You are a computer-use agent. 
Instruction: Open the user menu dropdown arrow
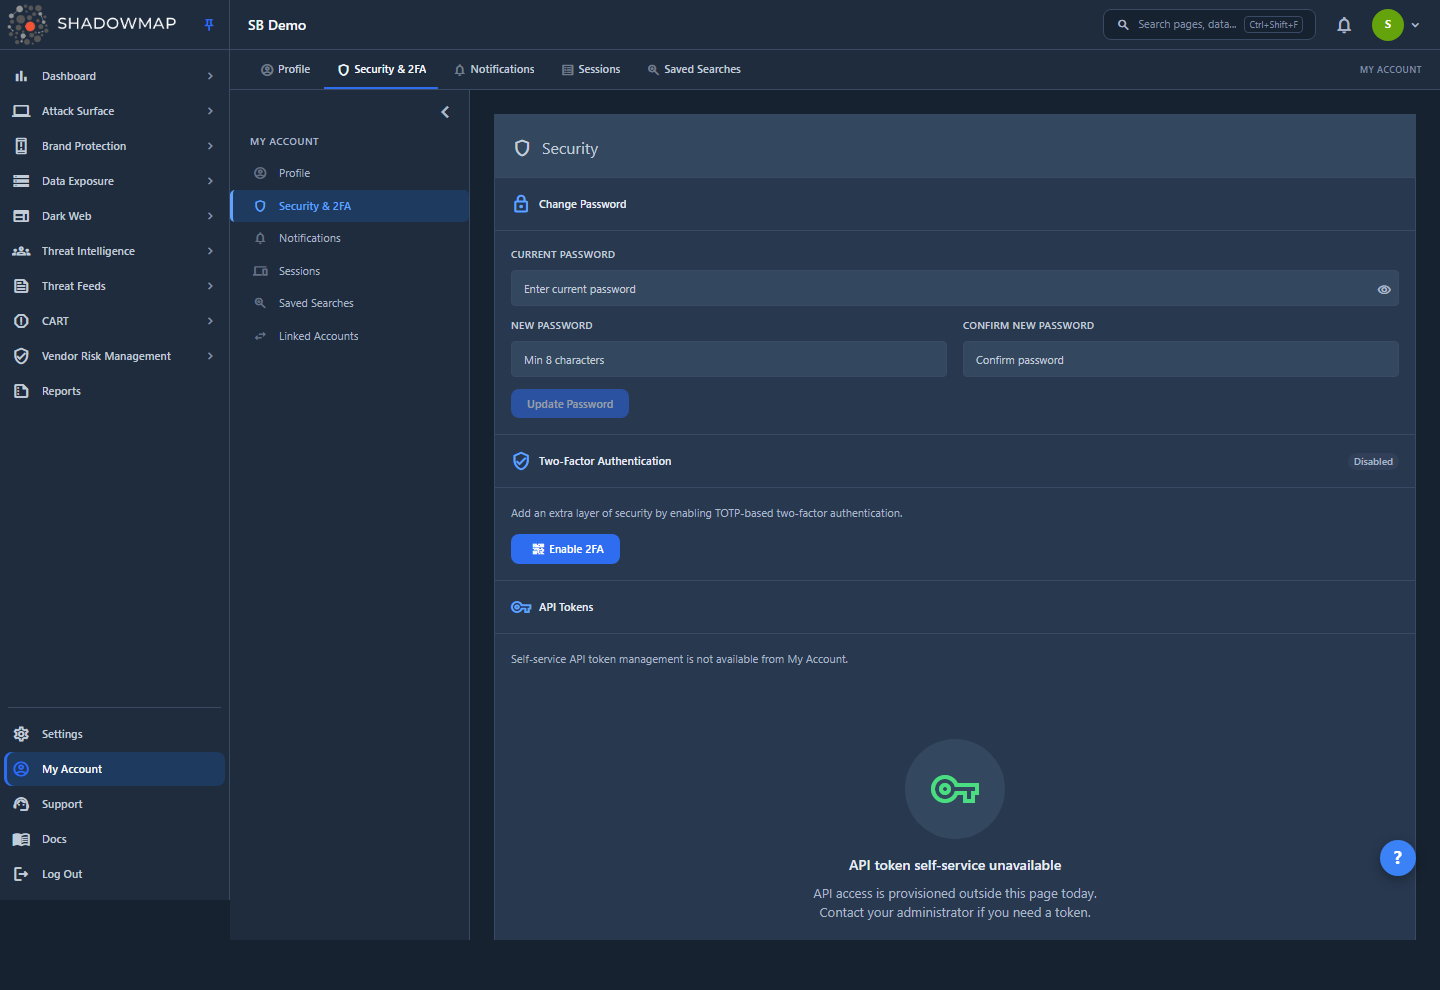click(1415, 25)
